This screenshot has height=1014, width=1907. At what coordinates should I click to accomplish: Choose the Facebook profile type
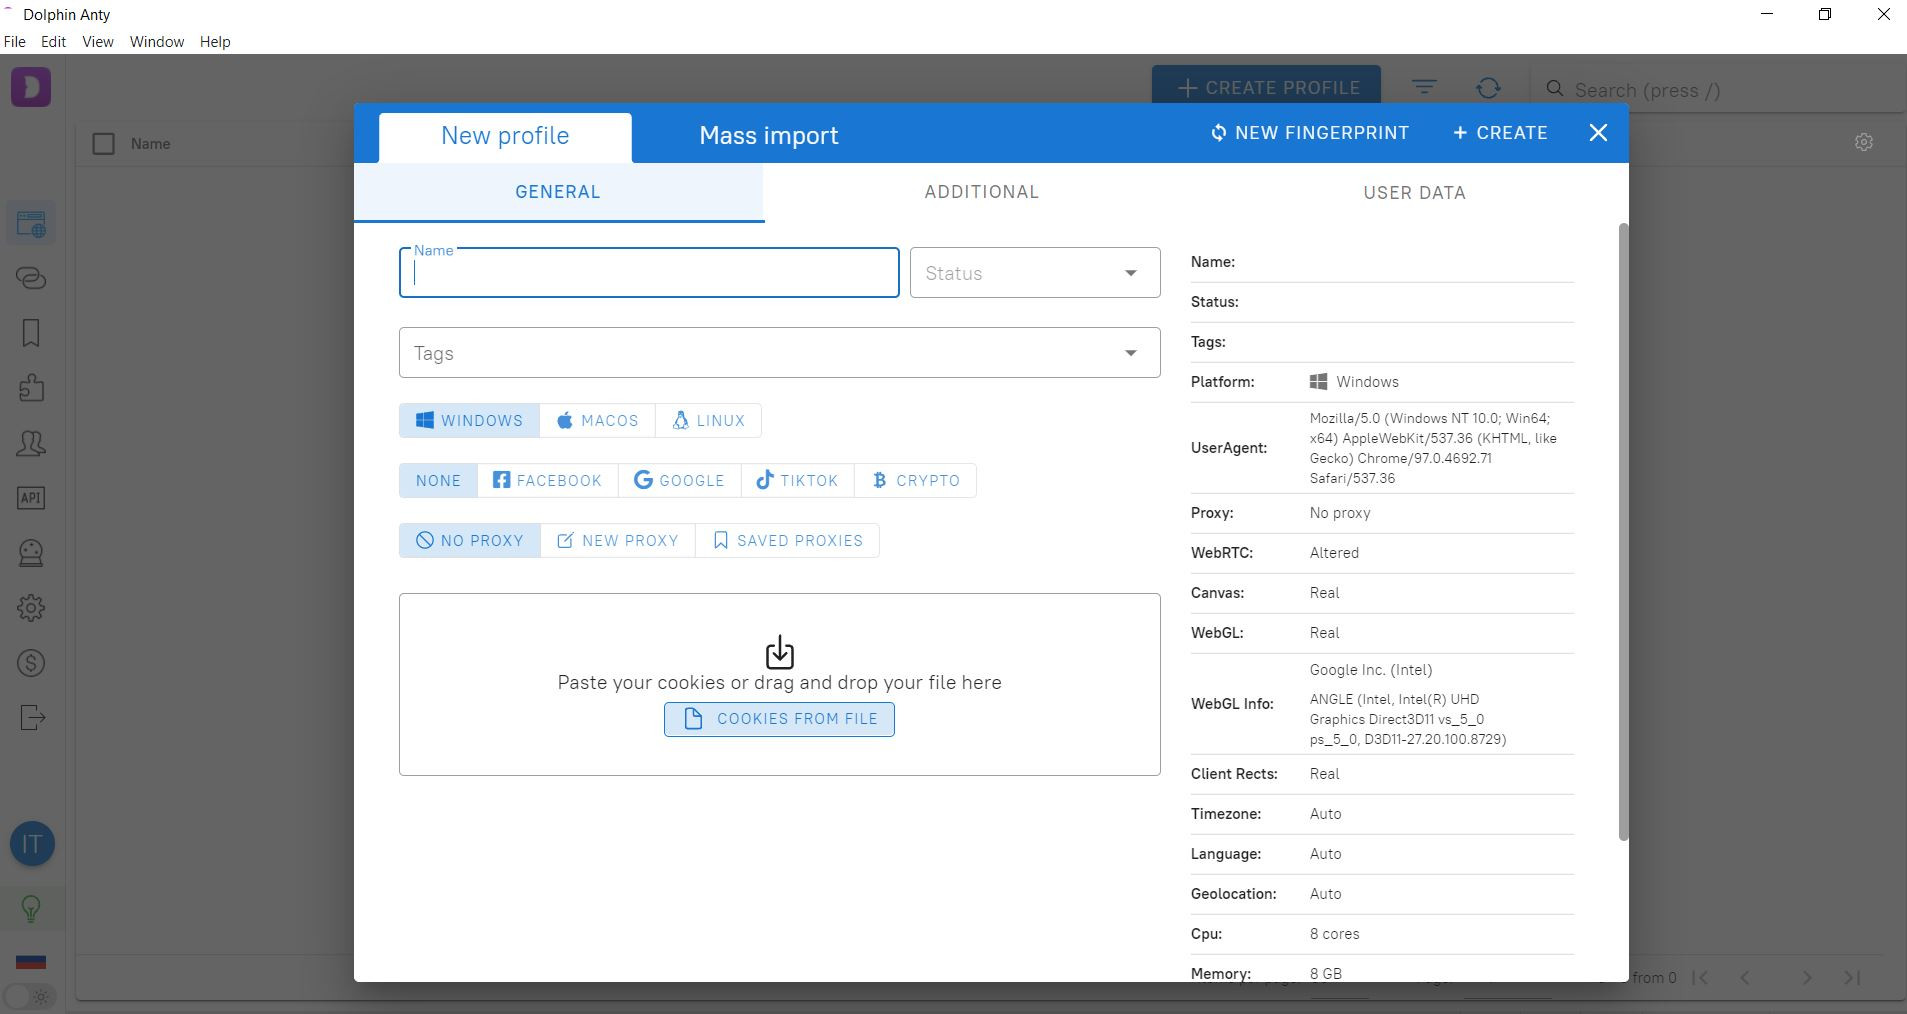coord(547,481)
